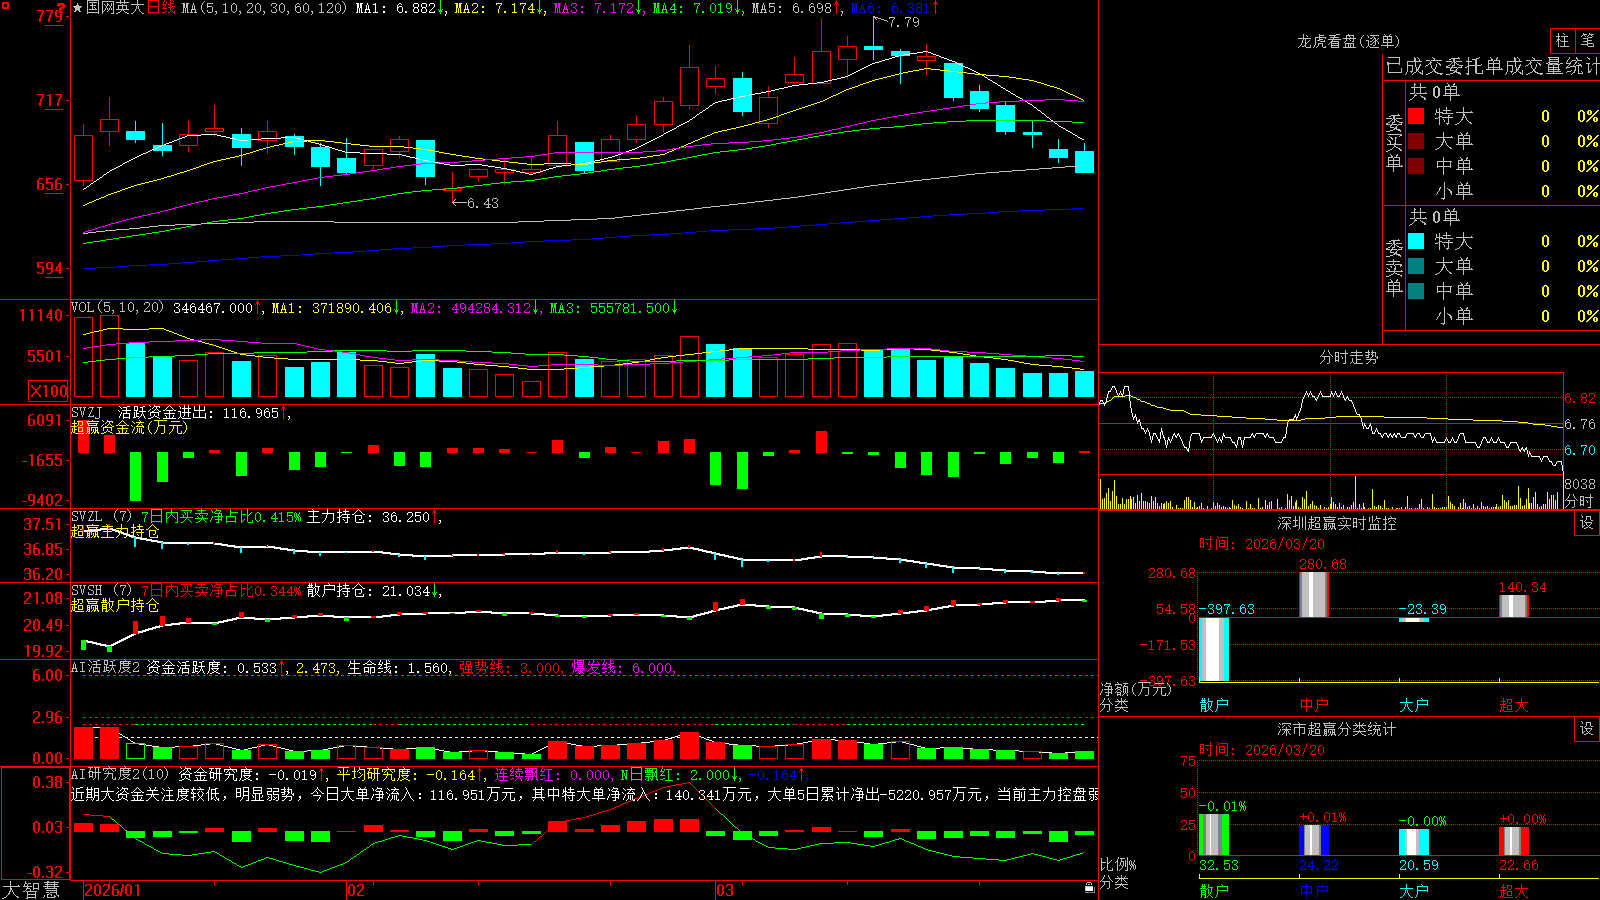Click the 超赢资金流(万元) label
The height and width of the screenshot is (900, 1600).
(129, 427)
